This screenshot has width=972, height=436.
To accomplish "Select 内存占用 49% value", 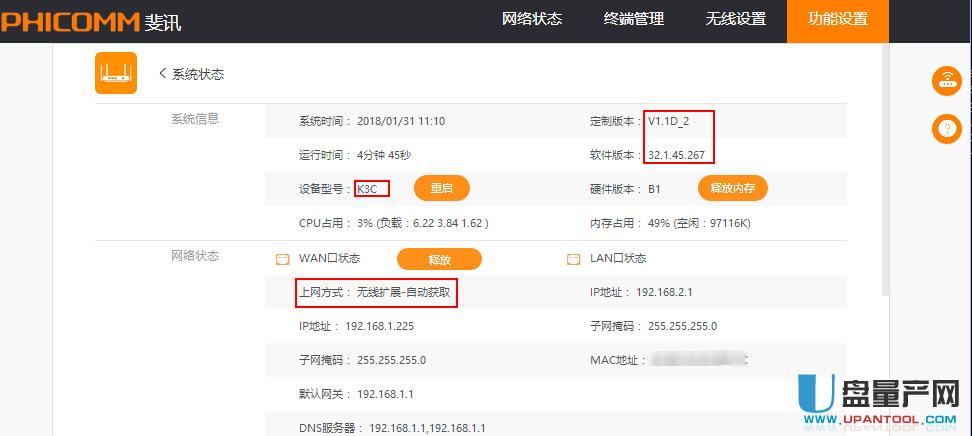I will [x=699, y=223].
